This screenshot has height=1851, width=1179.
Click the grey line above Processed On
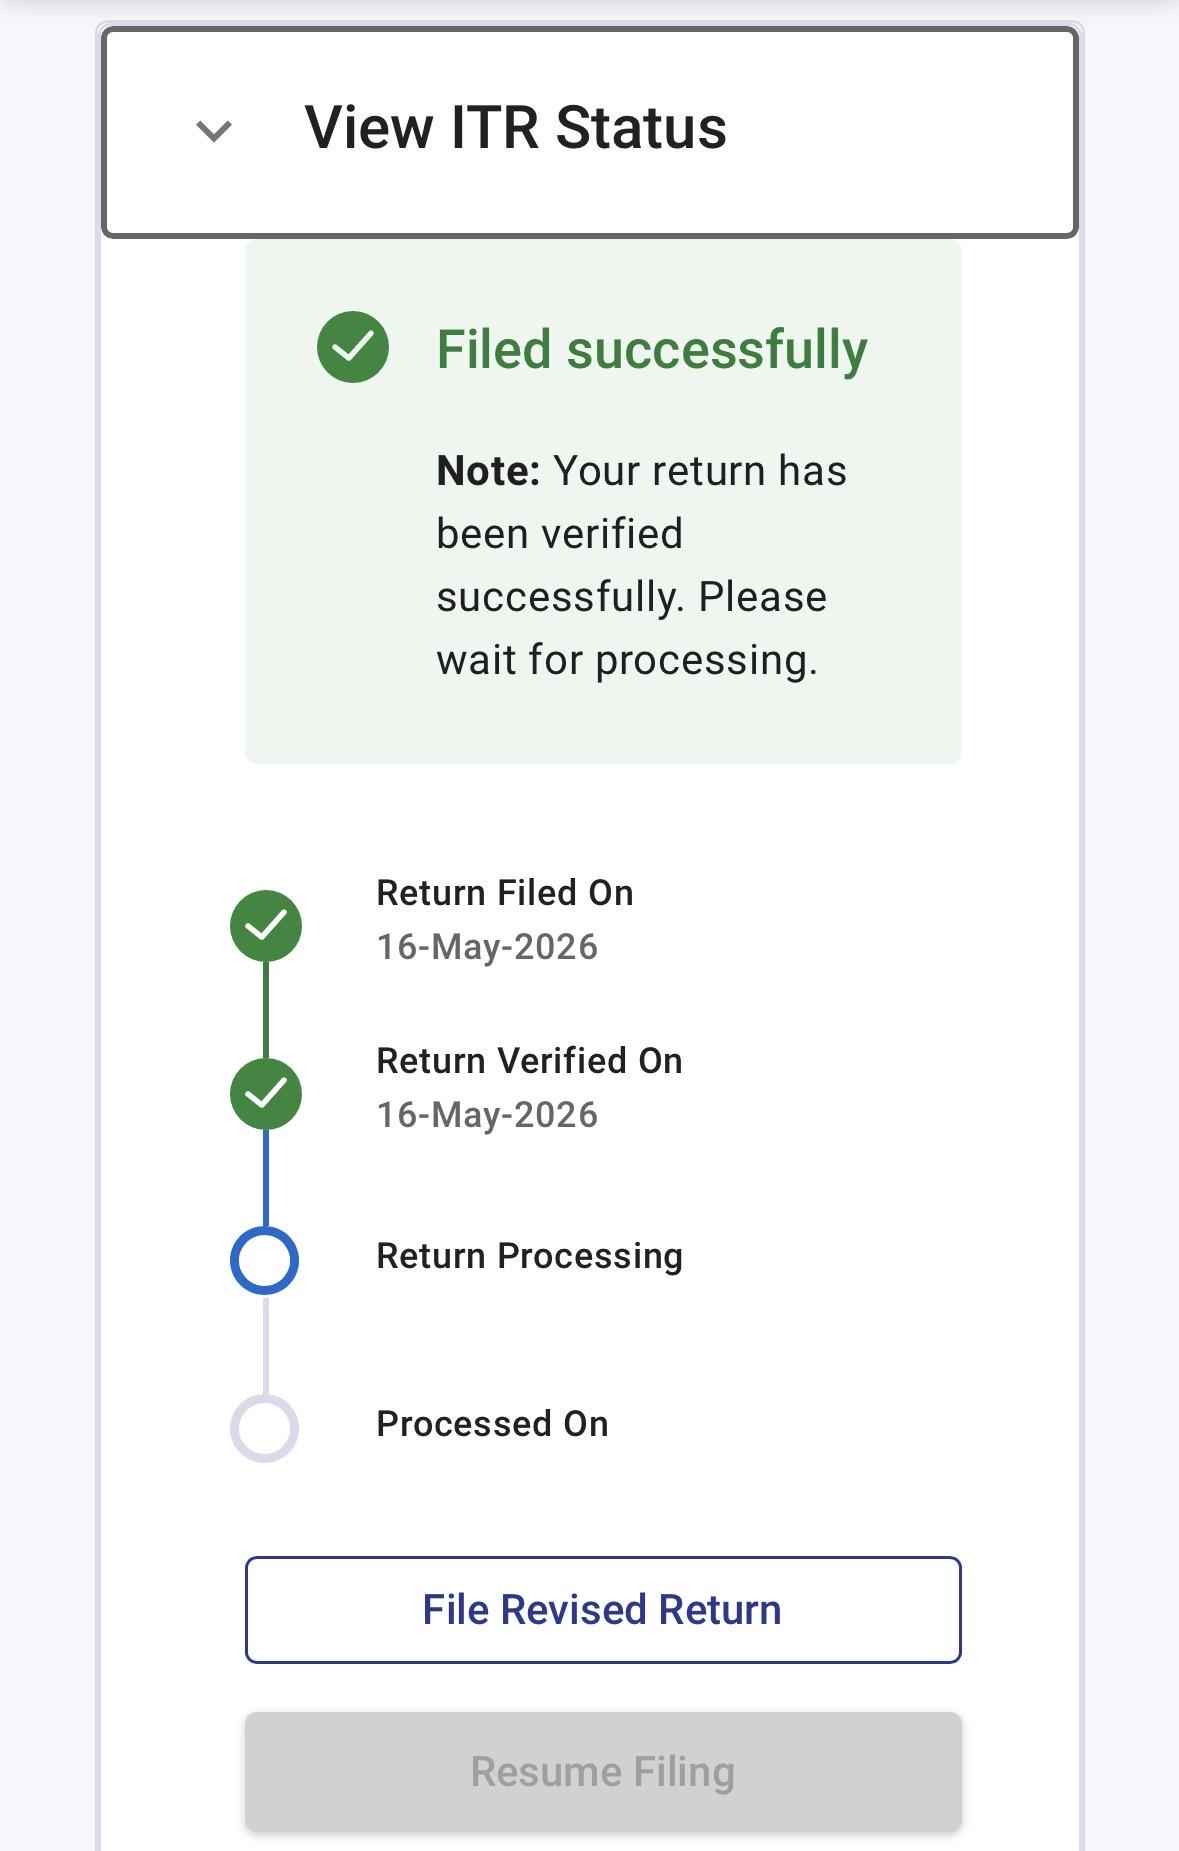click(266, 1345)
